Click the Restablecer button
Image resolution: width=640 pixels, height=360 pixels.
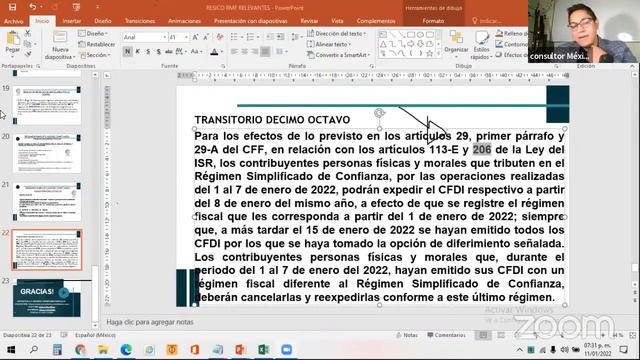tap(97, 44)
